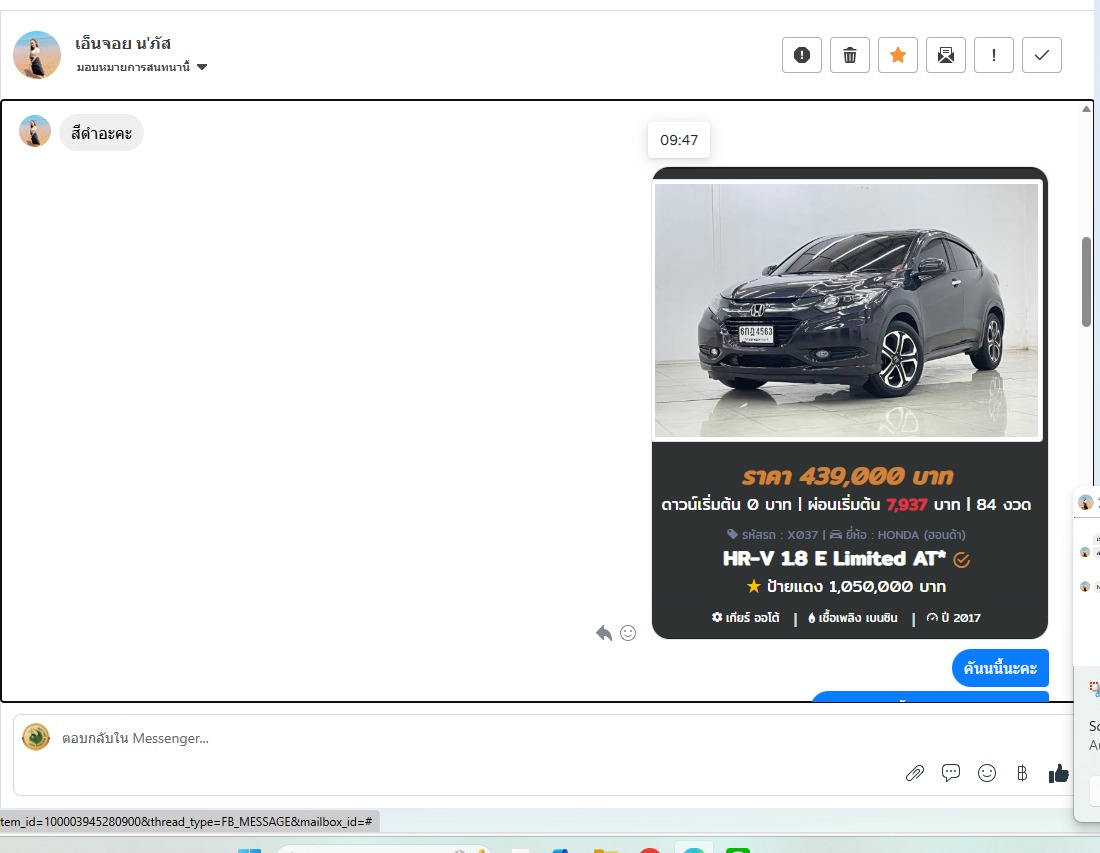1100x853 pixels.
Task: Open the Honda HR-V car image
Action: (847, 310)
